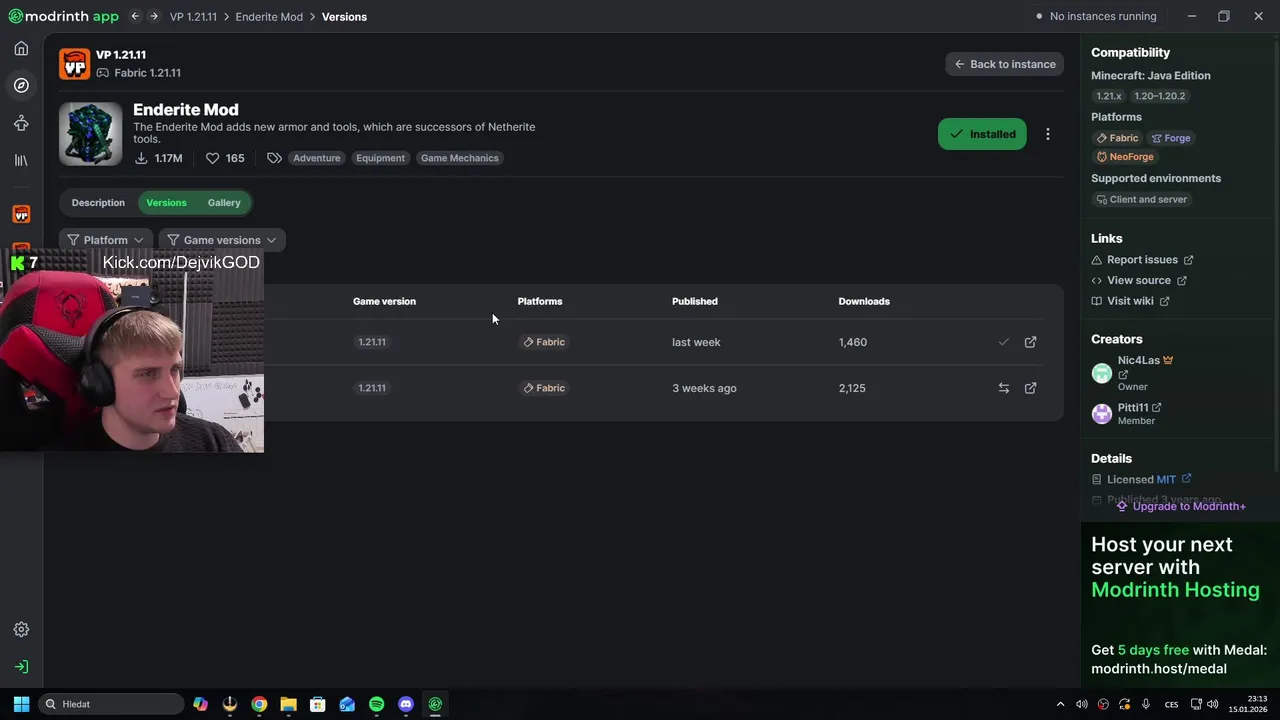1280x720 pixels.
Task: Click the Modrinth app logo
Action: pyautogui.click(x=63, y=16)
